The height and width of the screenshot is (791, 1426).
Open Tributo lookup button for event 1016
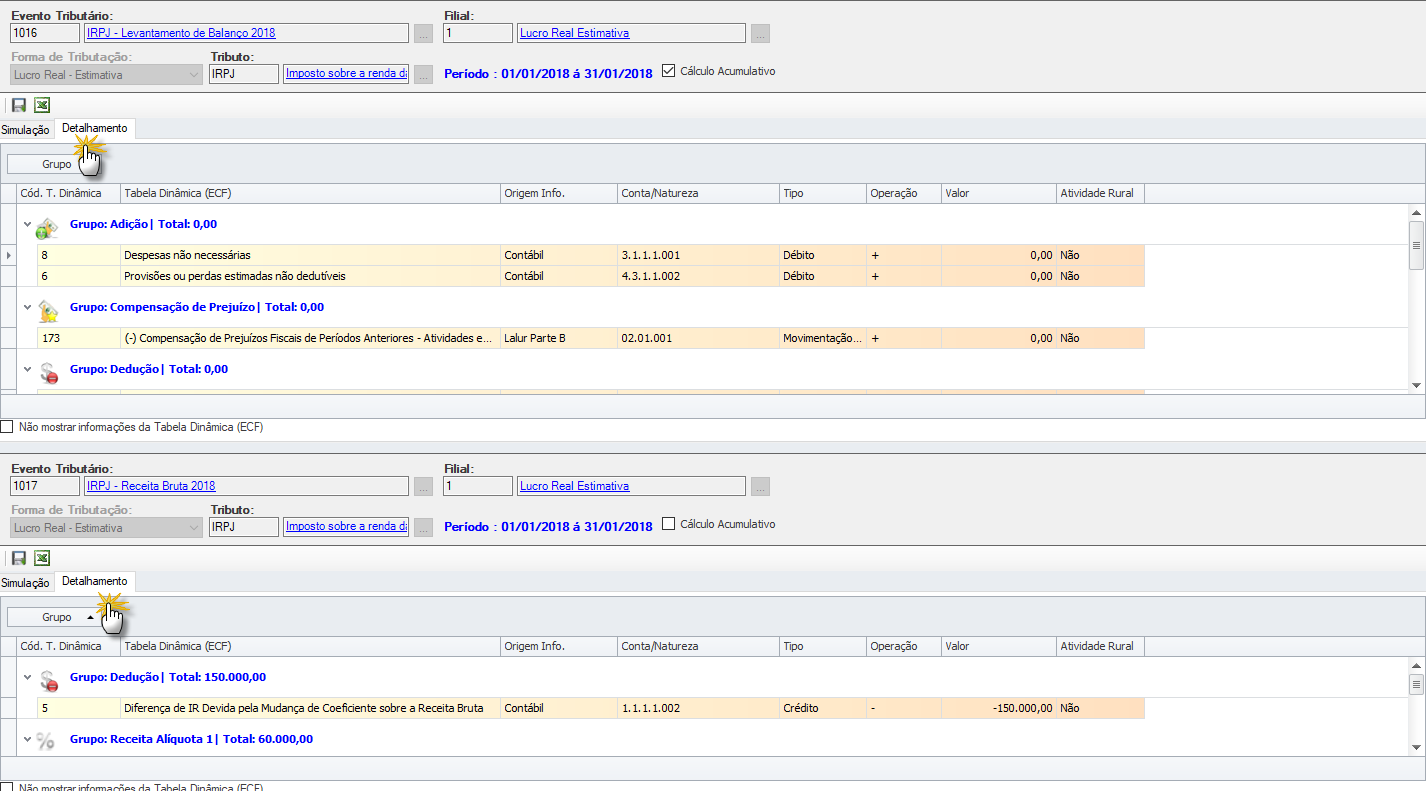[424, 75]
